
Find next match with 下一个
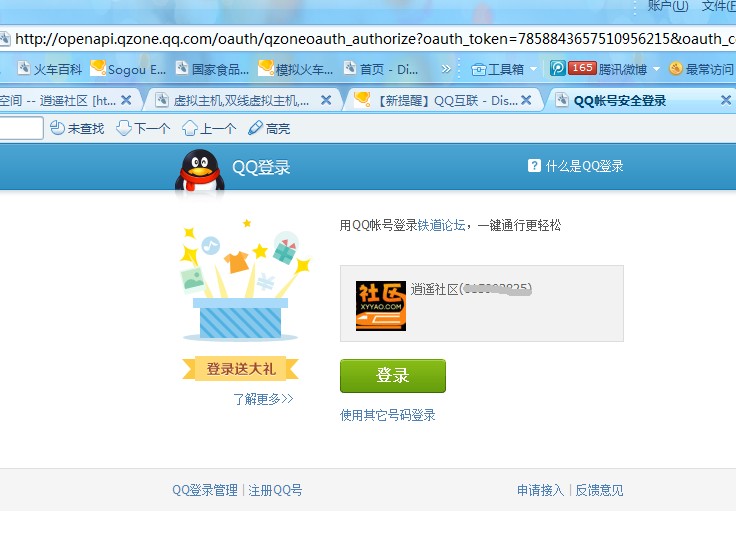coord(143,128)
